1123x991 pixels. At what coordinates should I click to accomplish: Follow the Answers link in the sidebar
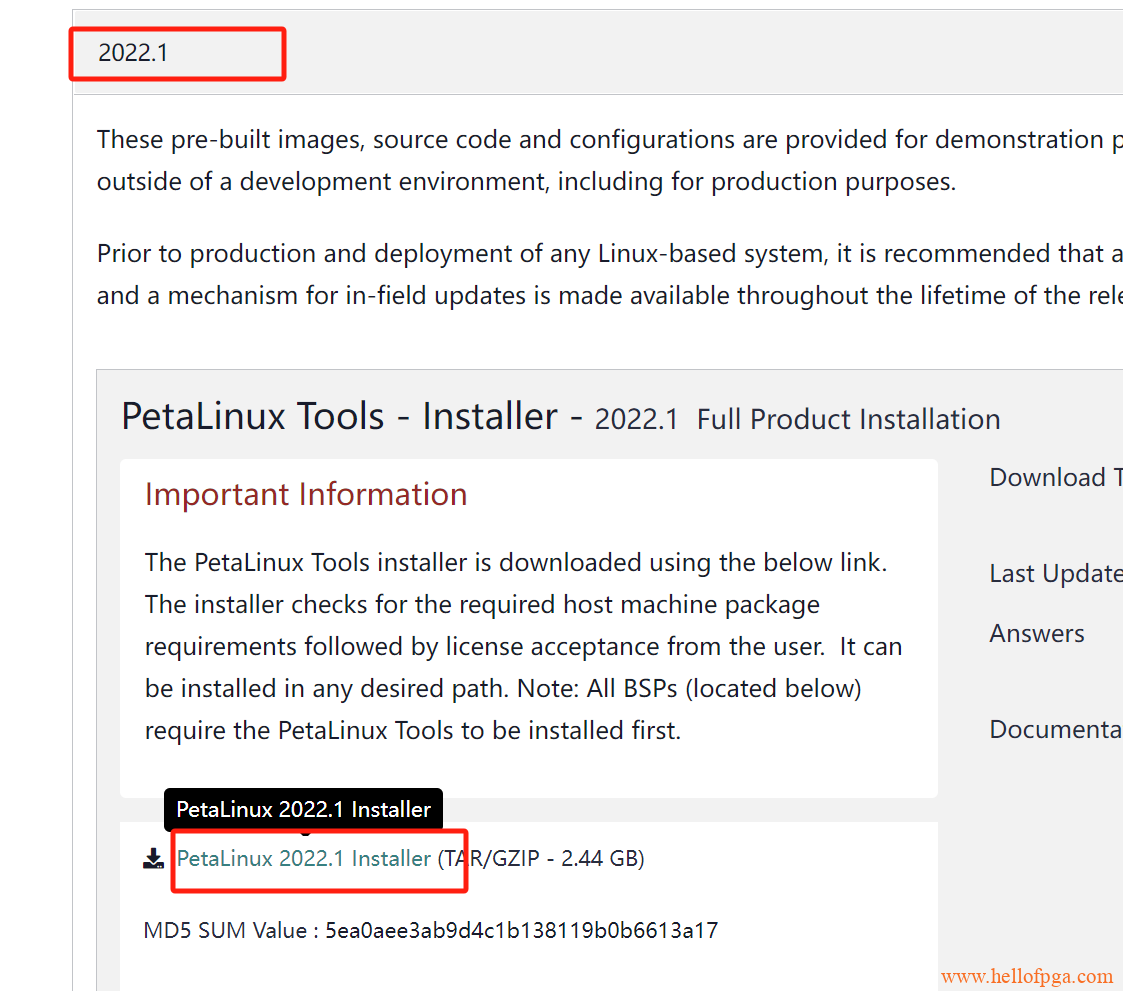(1037, 633)
